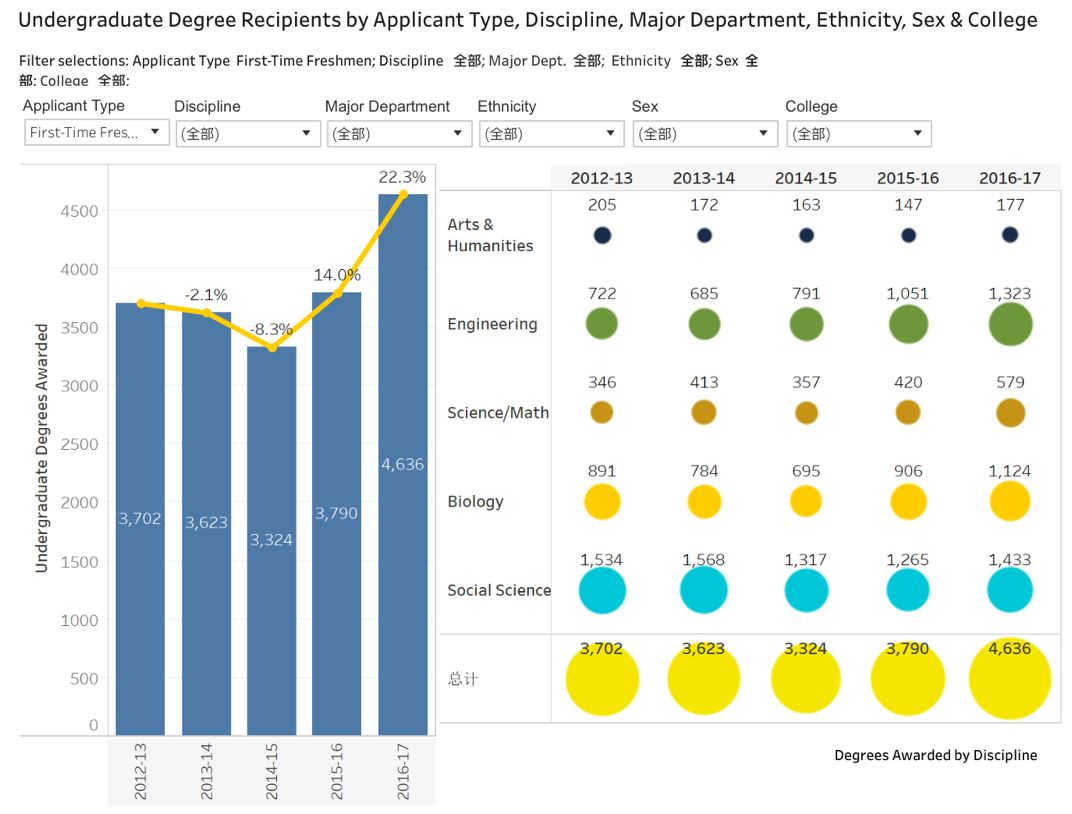Viewport: 1072px width, 814px height.
Task: Click the Undergraduate Degrees Awarded axis title
Action: (x=42, y=448)
